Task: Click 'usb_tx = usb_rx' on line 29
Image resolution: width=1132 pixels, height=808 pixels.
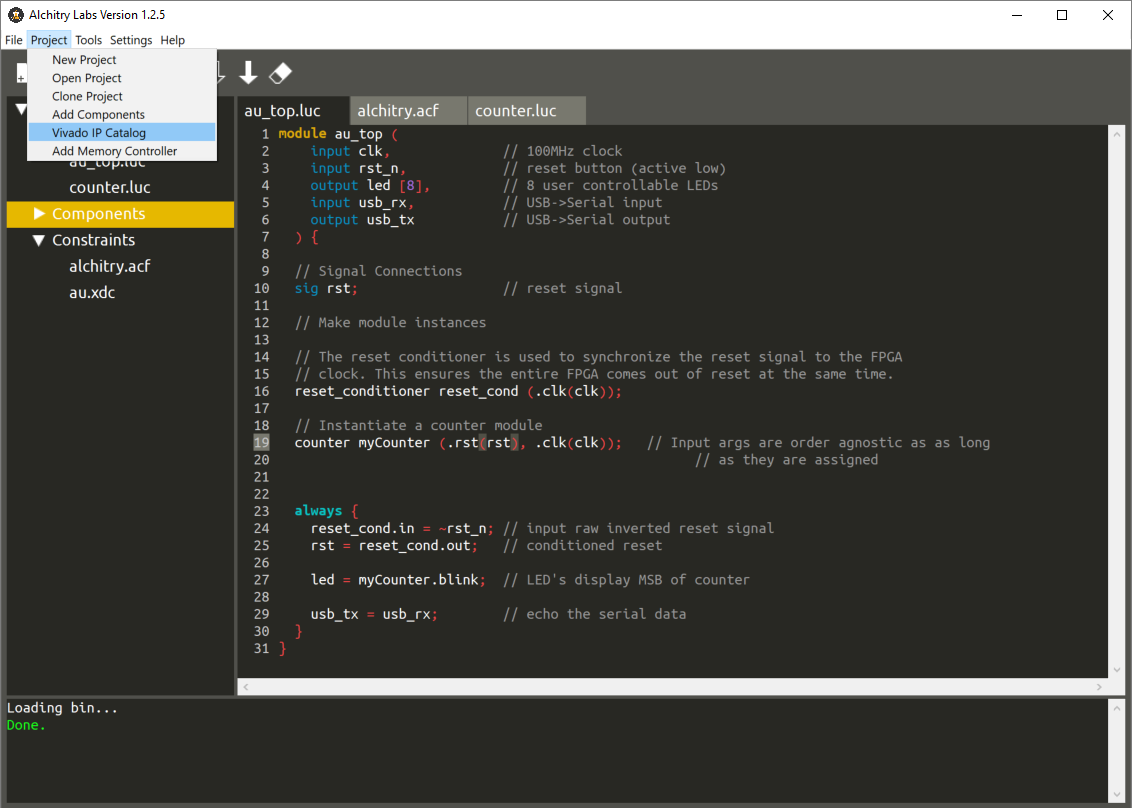Action: [370, 614]
